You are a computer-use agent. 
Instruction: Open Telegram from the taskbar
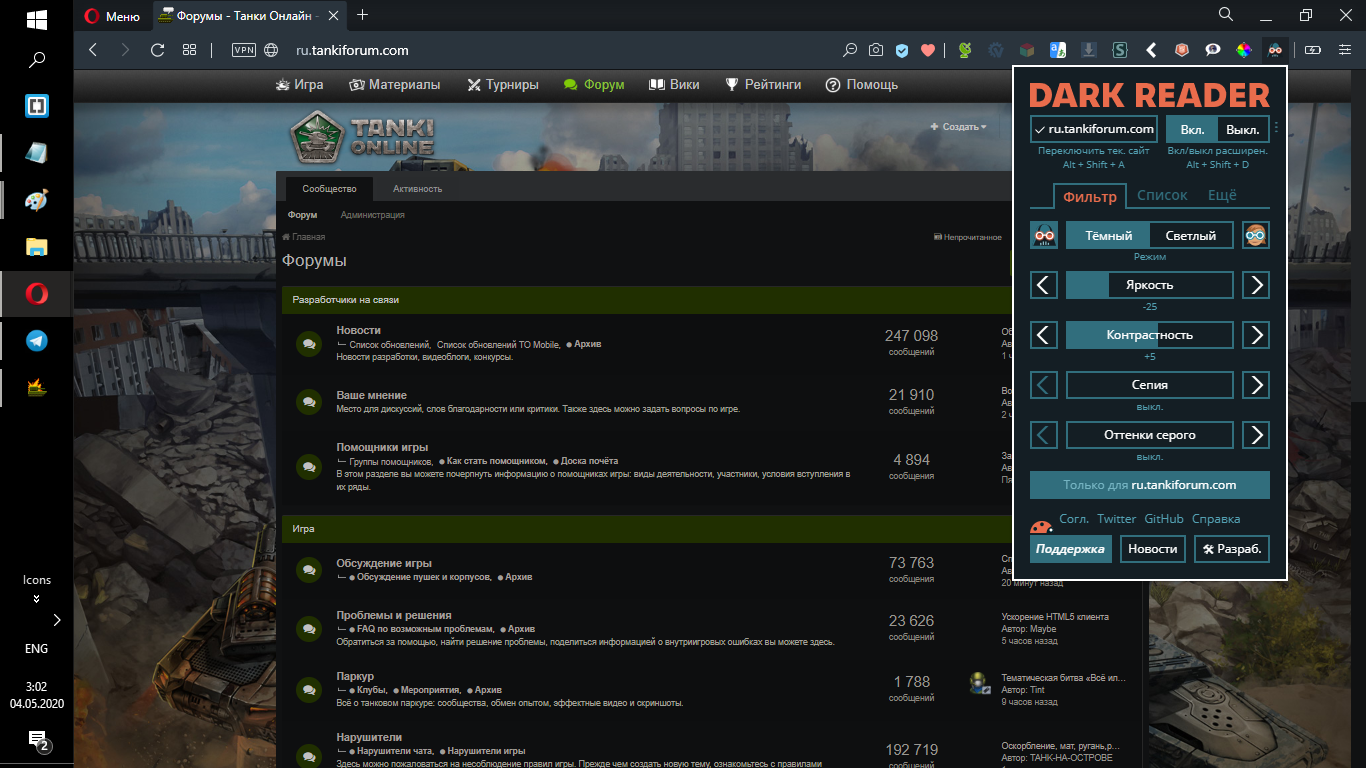point(36,341)
